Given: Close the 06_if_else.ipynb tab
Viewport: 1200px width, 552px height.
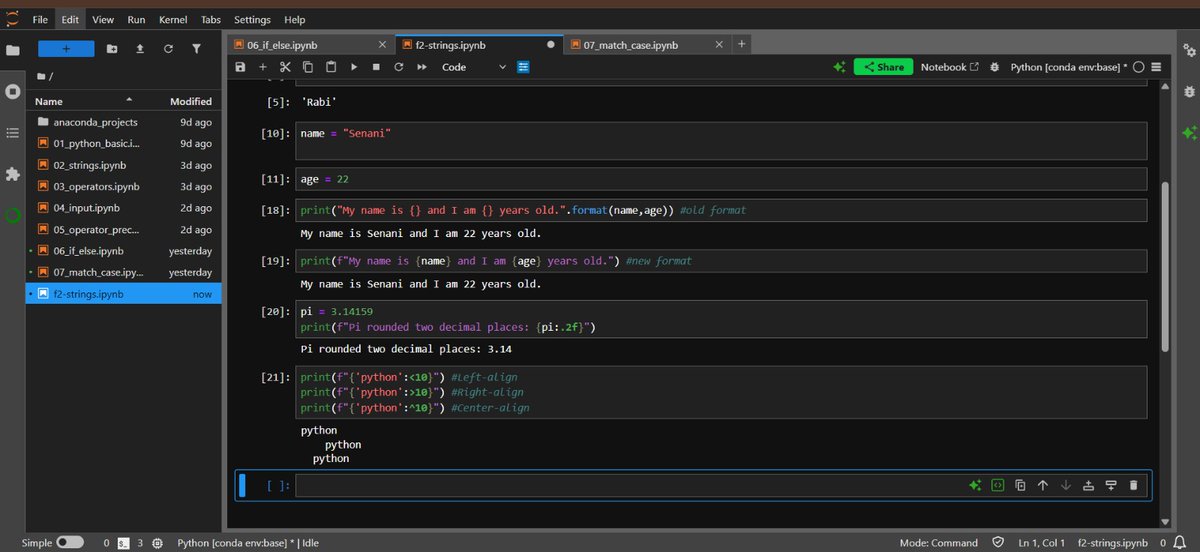Looking at the screenshot, I should [381, 45].
